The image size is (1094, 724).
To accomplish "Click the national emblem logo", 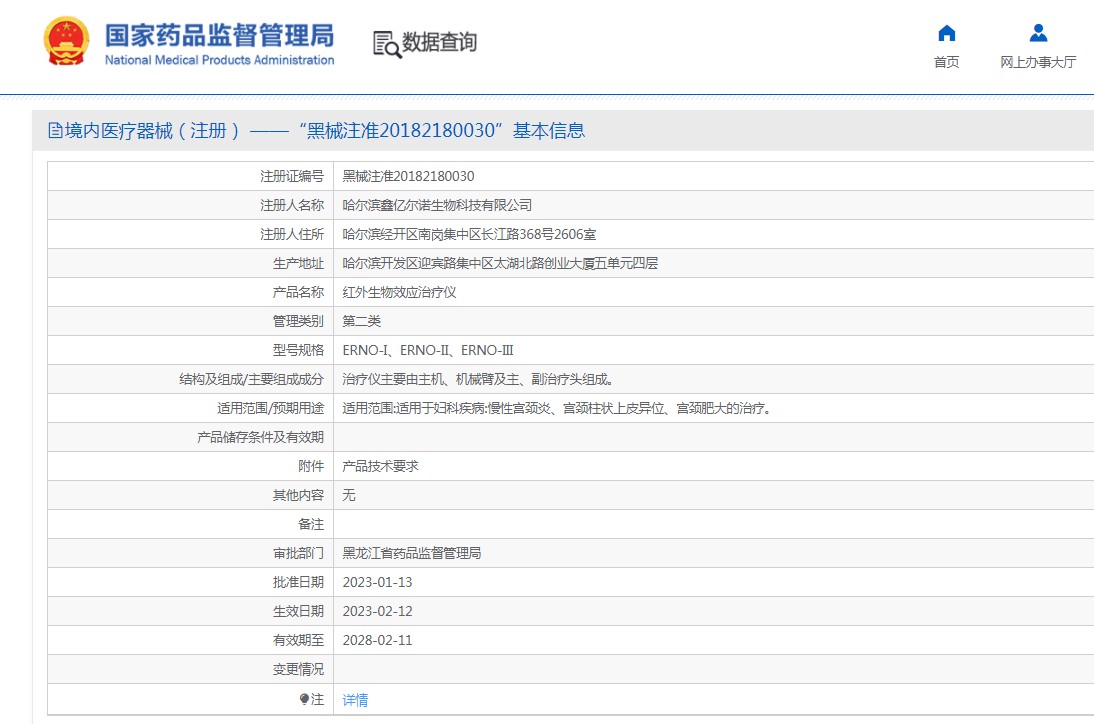I will coord(66,41).
